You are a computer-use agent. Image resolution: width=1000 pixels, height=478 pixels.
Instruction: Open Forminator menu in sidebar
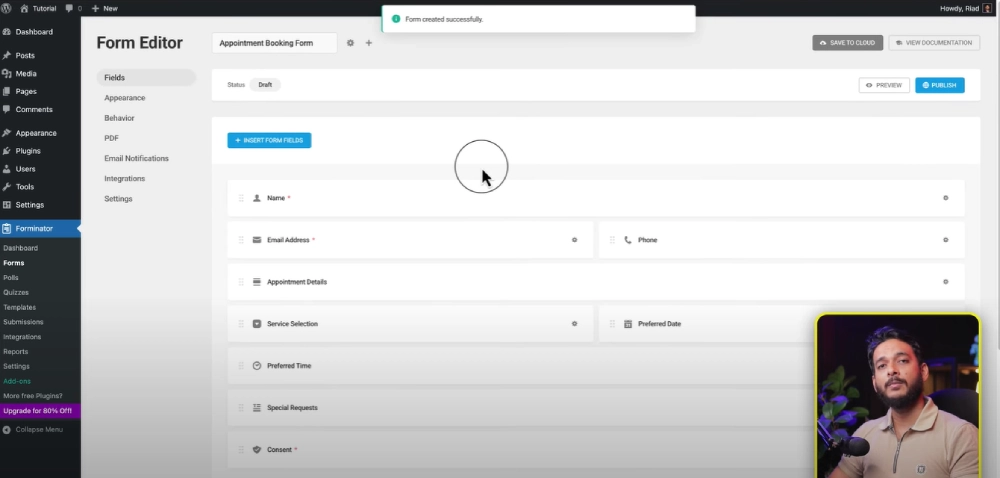click(40, 229)
